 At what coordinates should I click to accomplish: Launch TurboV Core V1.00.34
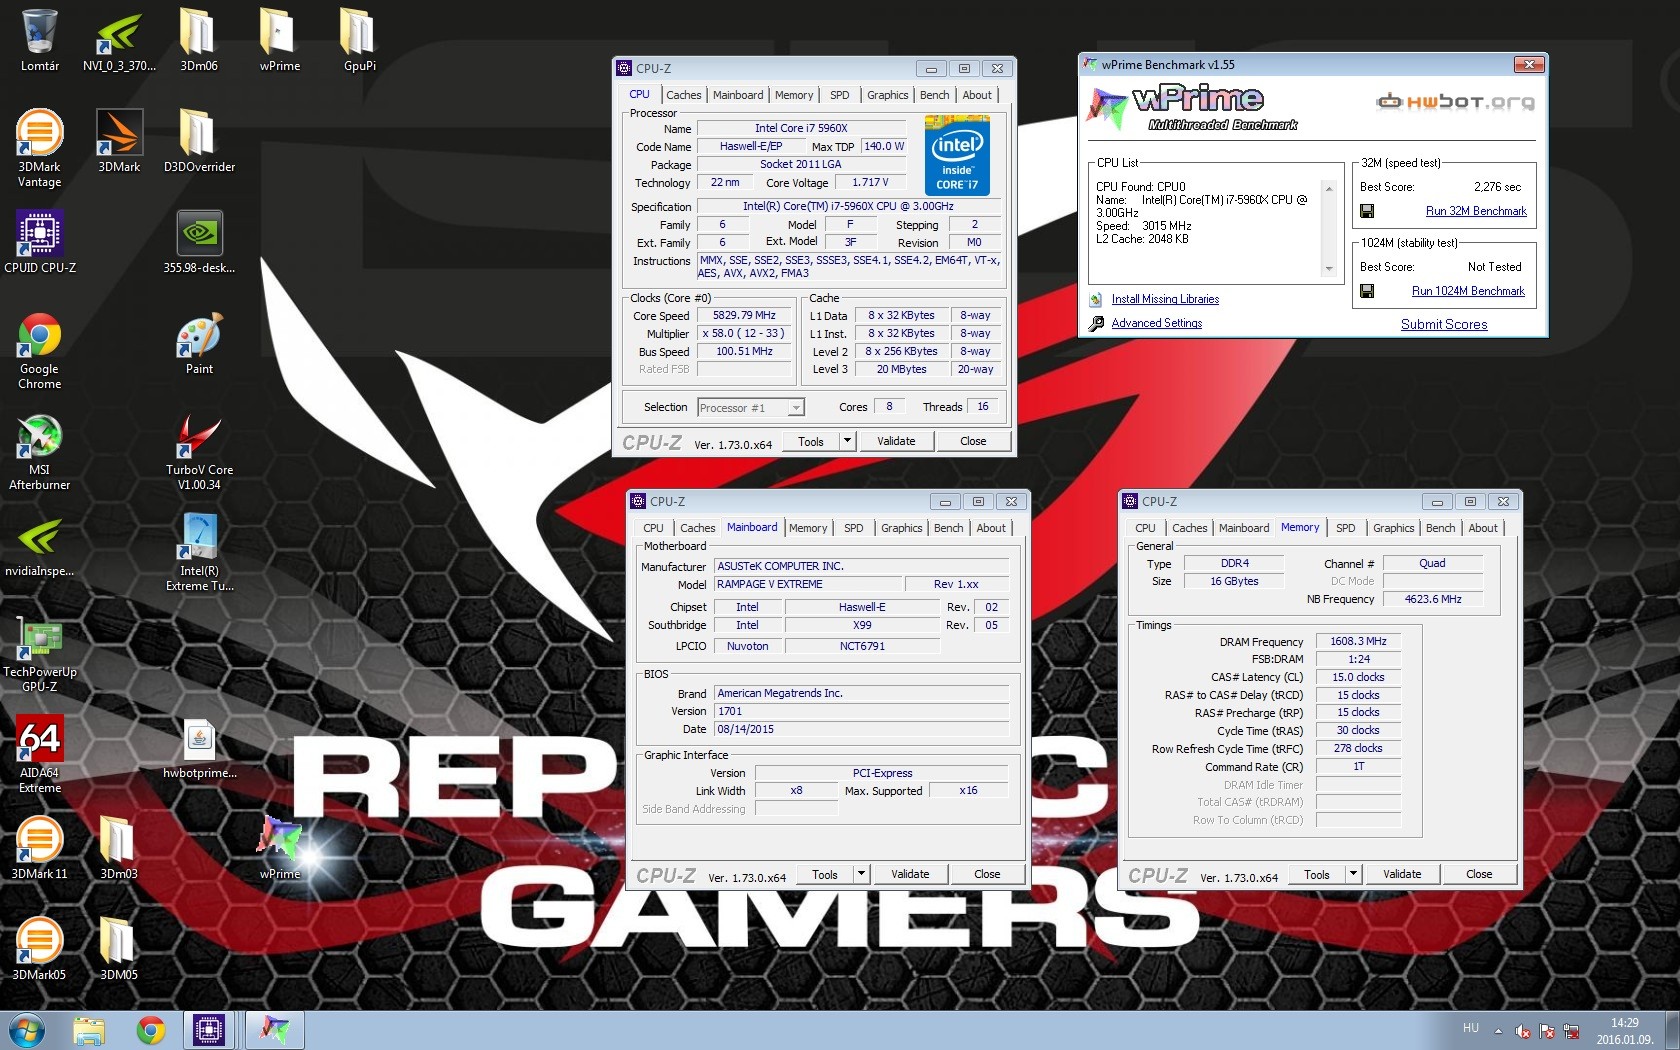tap(199, 451)
